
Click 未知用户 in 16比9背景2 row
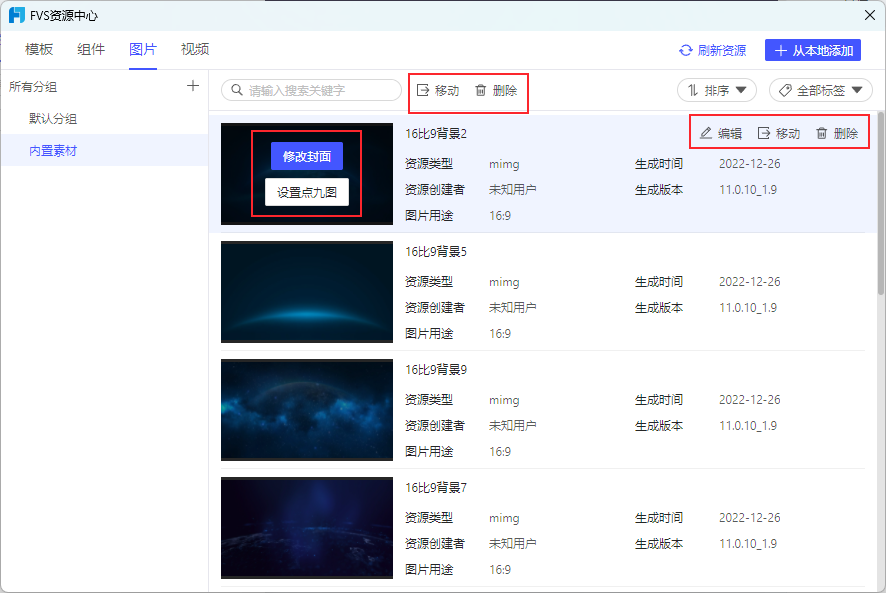(513, 189)
